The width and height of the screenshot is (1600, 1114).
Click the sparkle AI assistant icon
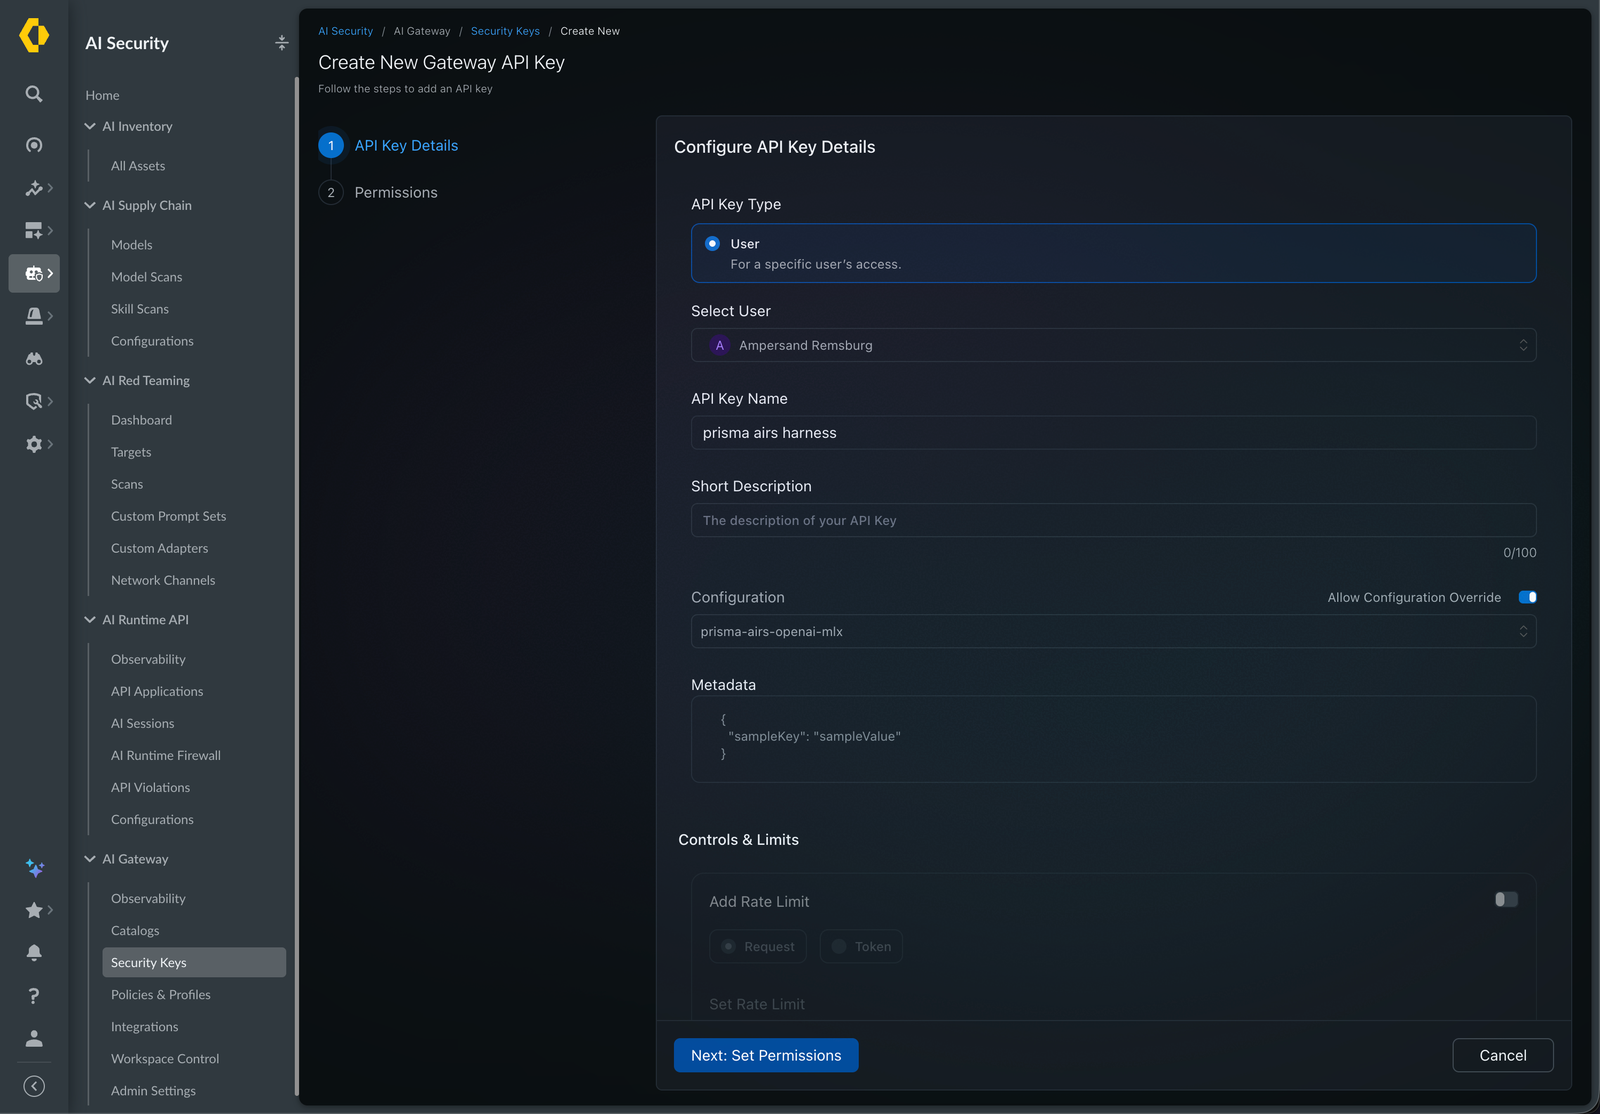35,868
